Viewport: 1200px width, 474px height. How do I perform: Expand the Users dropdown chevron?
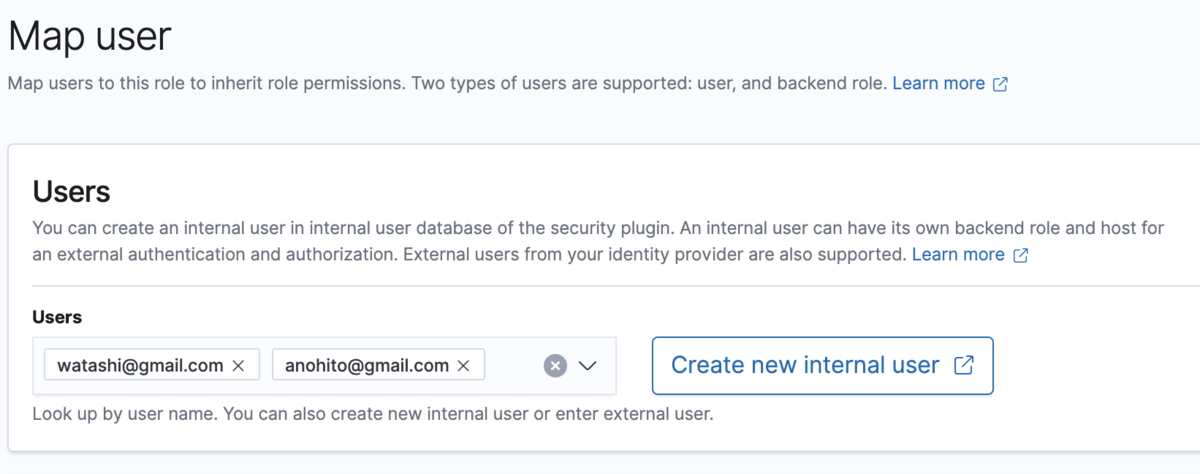(588, 366)
